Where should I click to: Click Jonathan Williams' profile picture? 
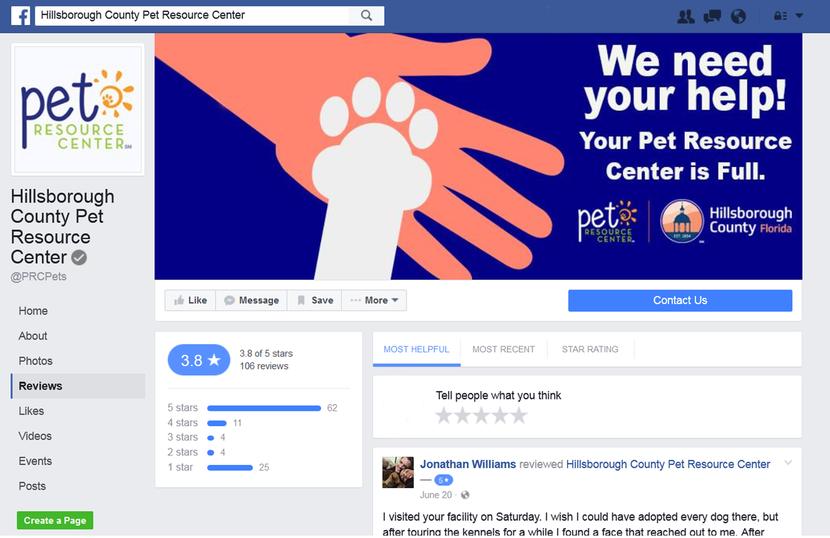click(398, 472)
